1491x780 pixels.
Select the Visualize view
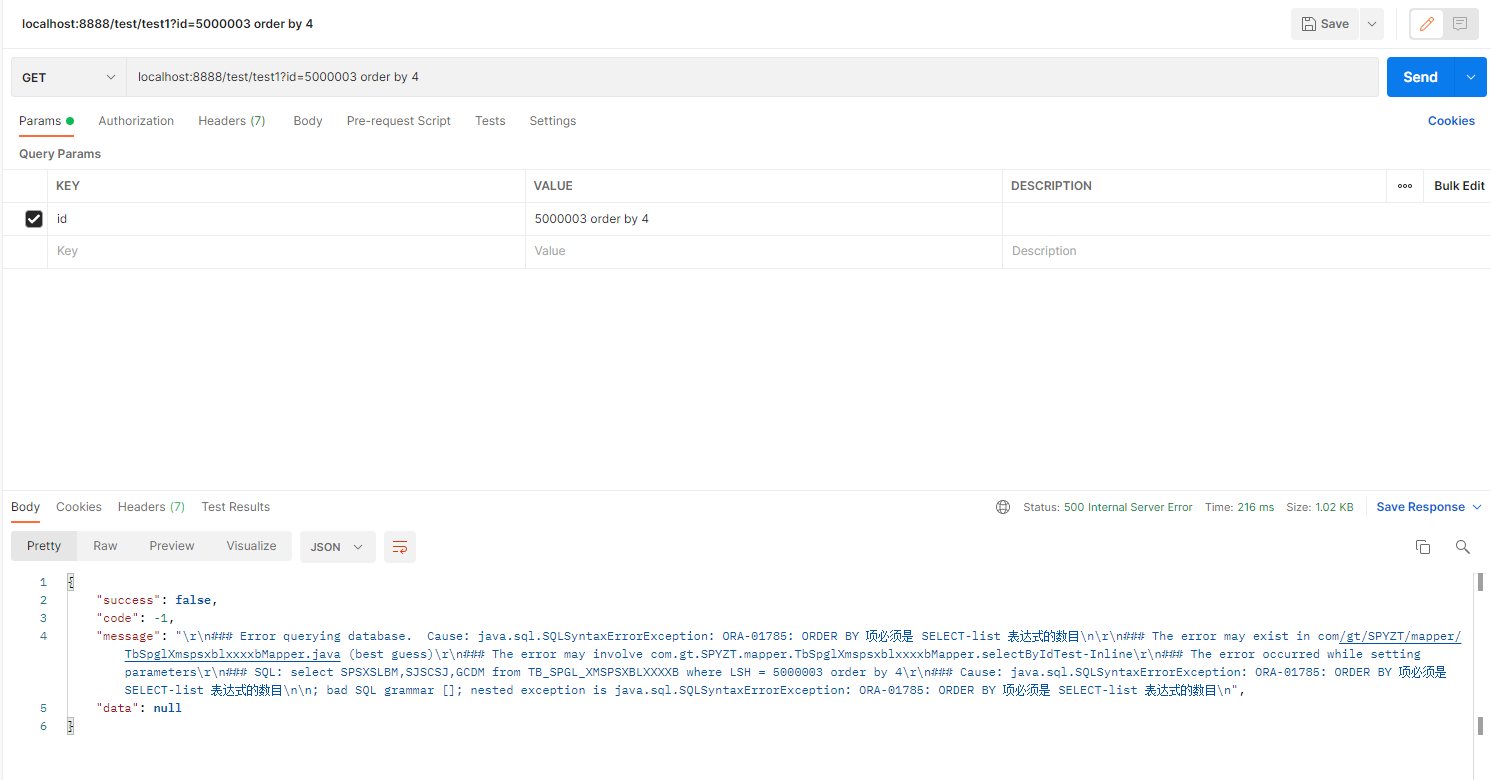pos(251,546)
